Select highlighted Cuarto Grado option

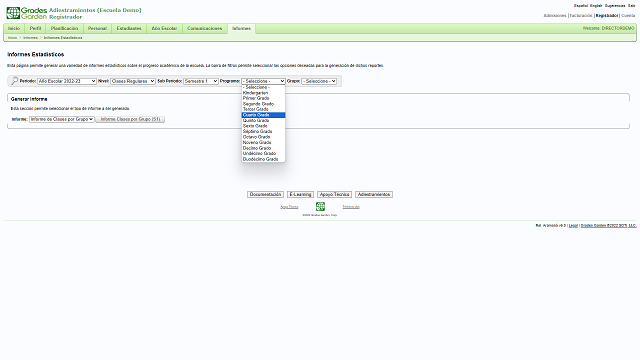pos(263,115)
